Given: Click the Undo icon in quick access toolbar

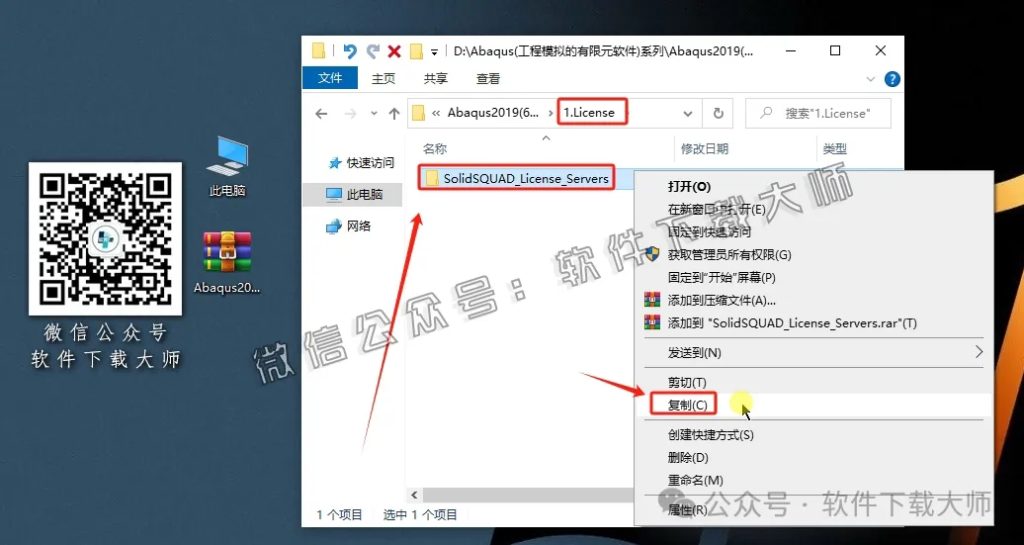Looking at the screenshot, I should [350, 52].
